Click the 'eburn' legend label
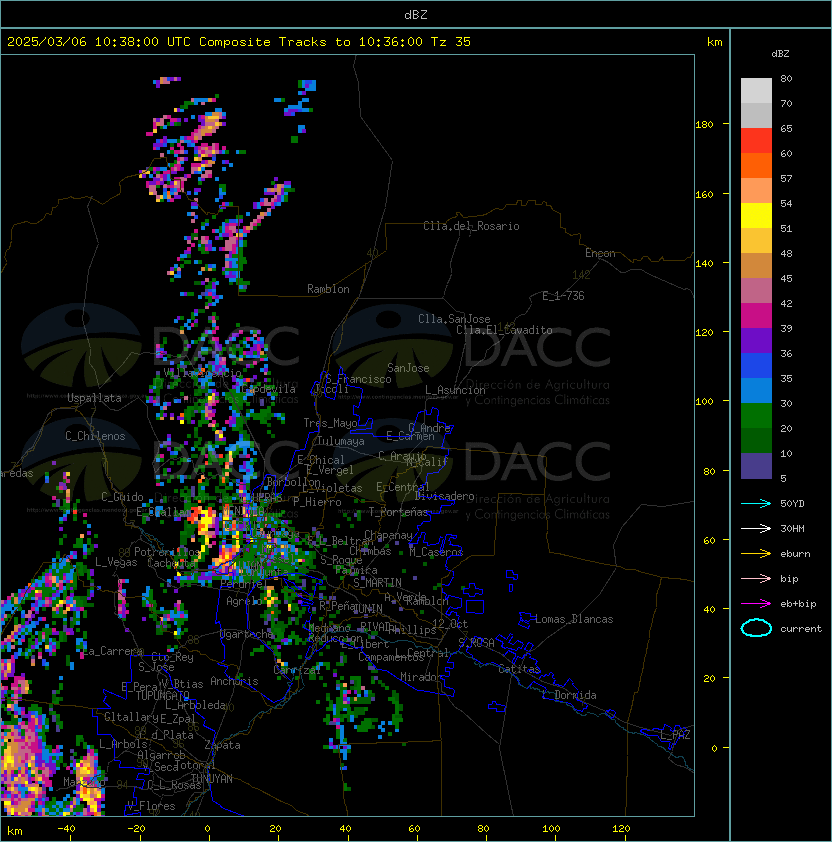The image size is (832, 842). pos(795,554)
